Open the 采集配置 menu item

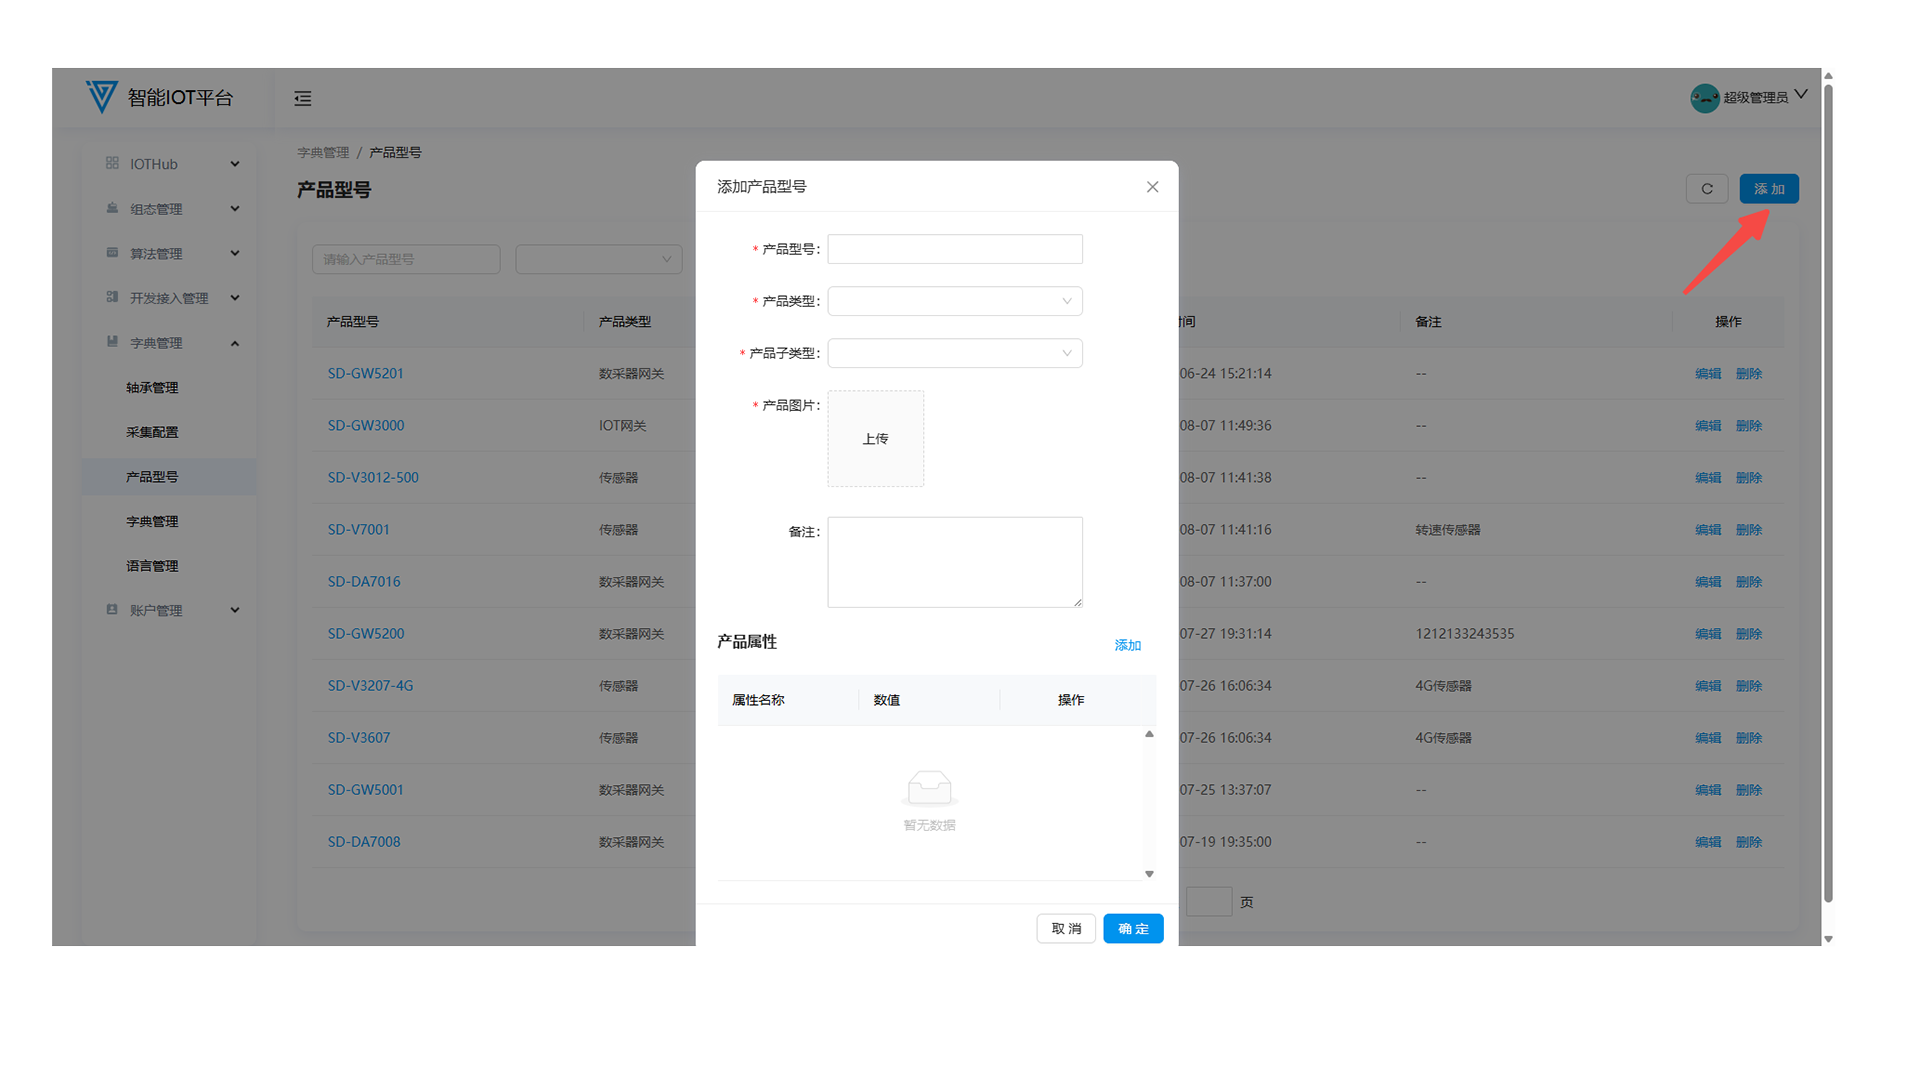pos(152,432)
